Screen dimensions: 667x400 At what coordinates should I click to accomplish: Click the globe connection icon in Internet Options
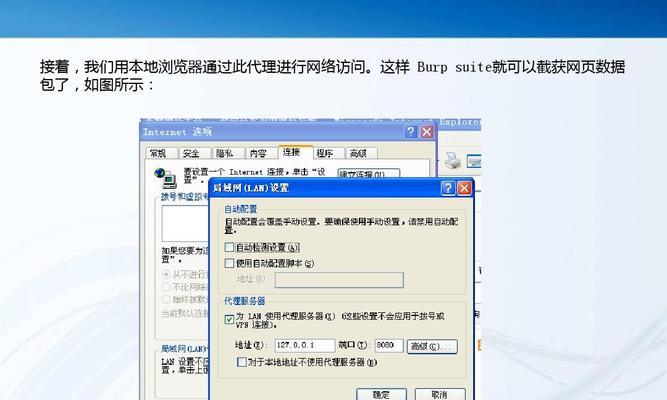(x=165, y=178)
